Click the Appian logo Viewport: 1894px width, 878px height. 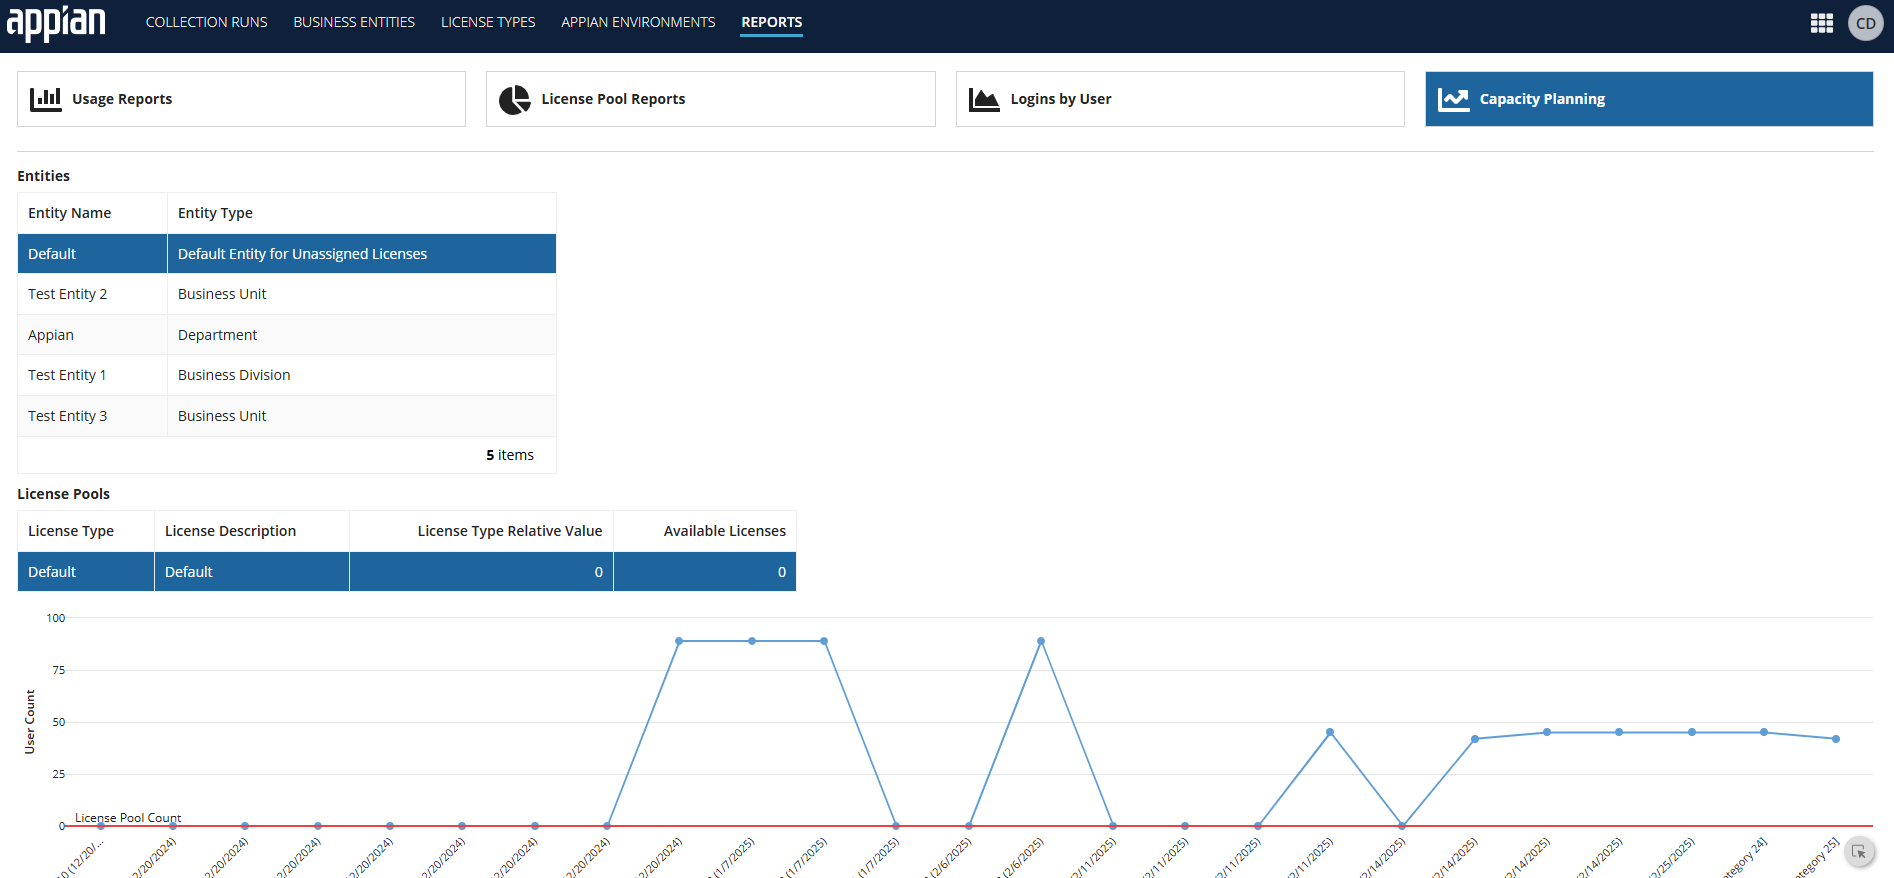tap(56, 22)
